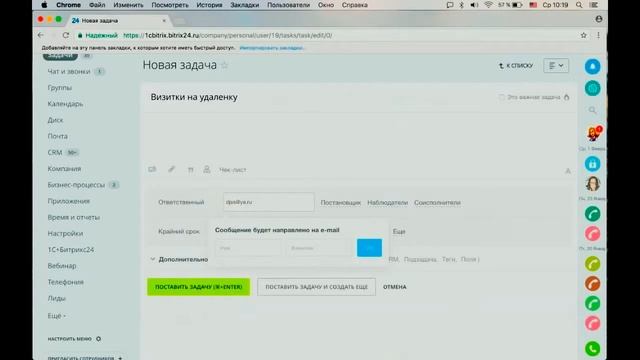Open the 'Закладки' menu
The height and width of the screenshot is (360, 640).
(244, 5)
